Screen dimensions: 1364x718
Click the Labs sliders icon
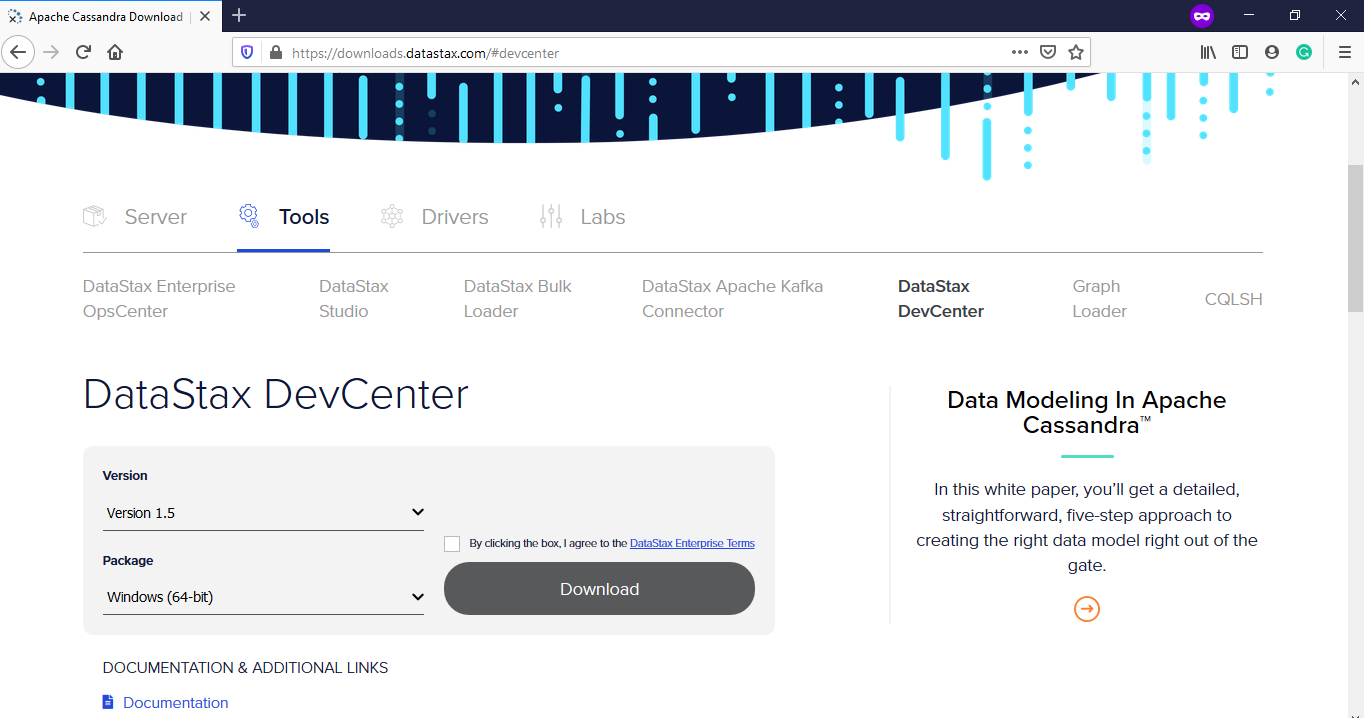(x=551, y=216)
